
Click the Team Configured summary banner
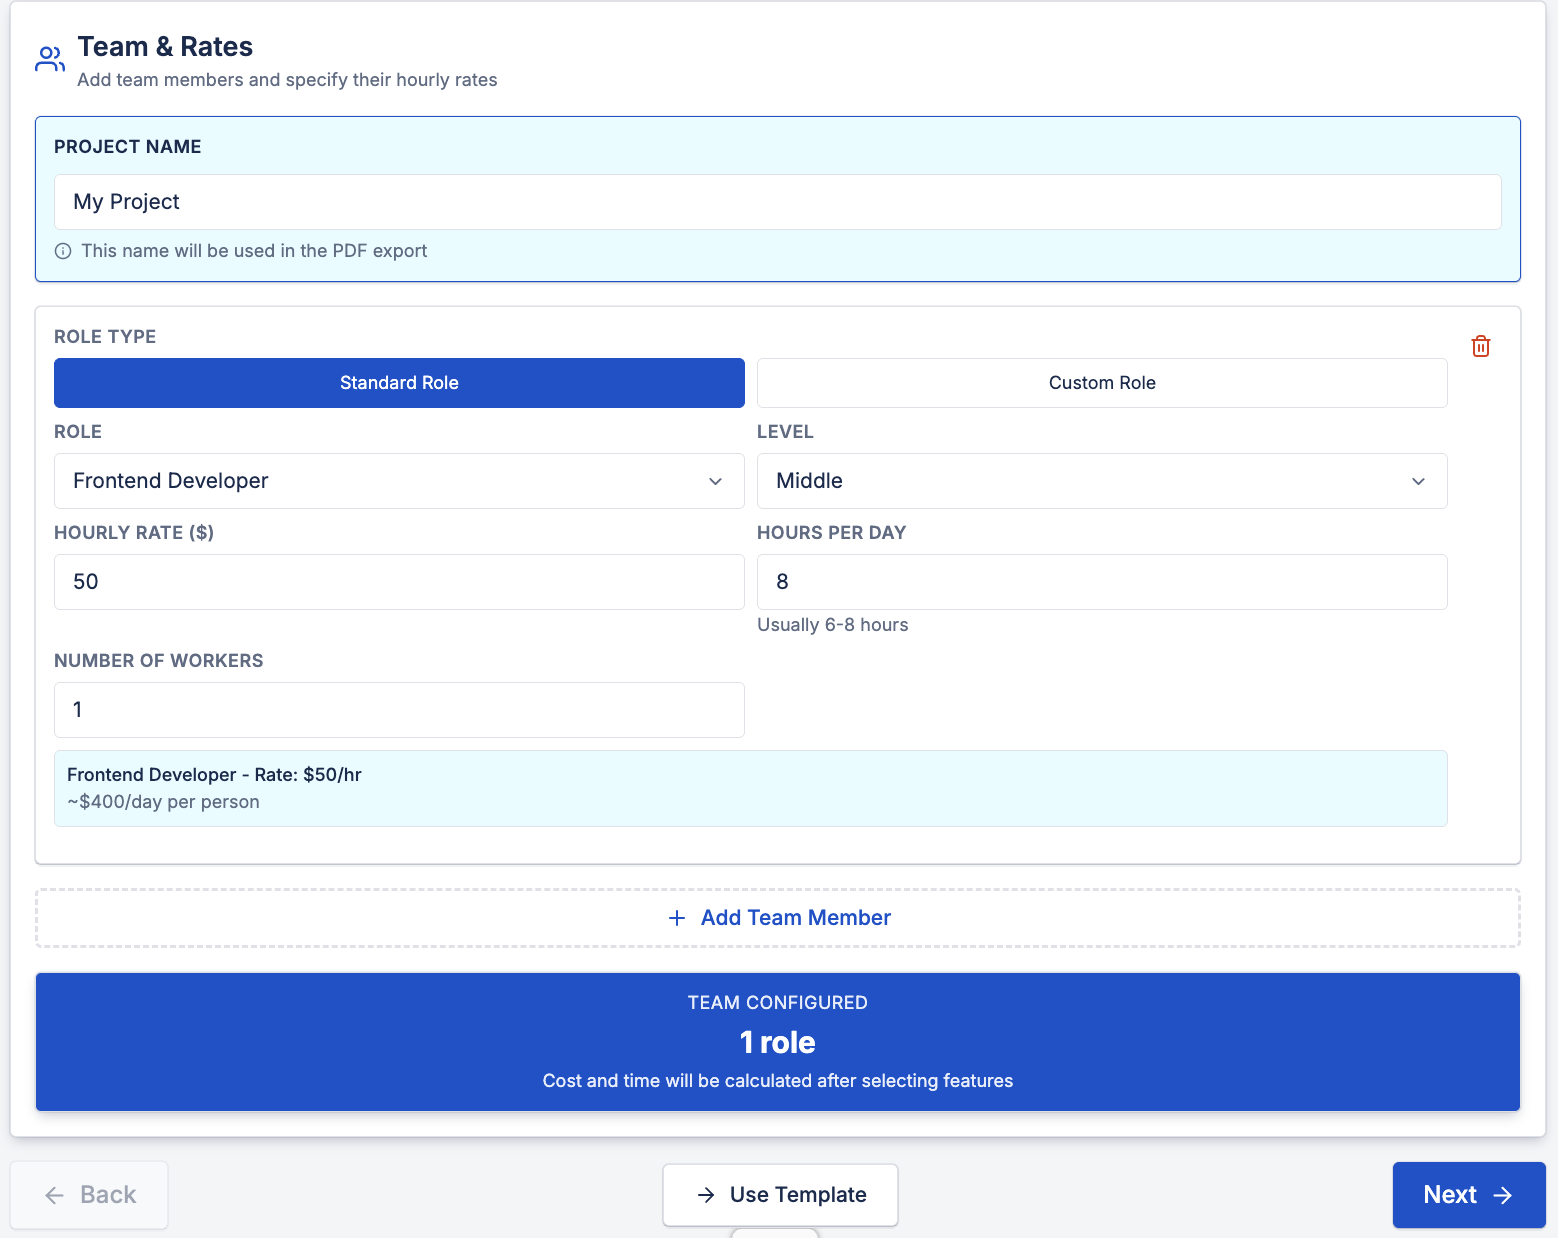777,1042
